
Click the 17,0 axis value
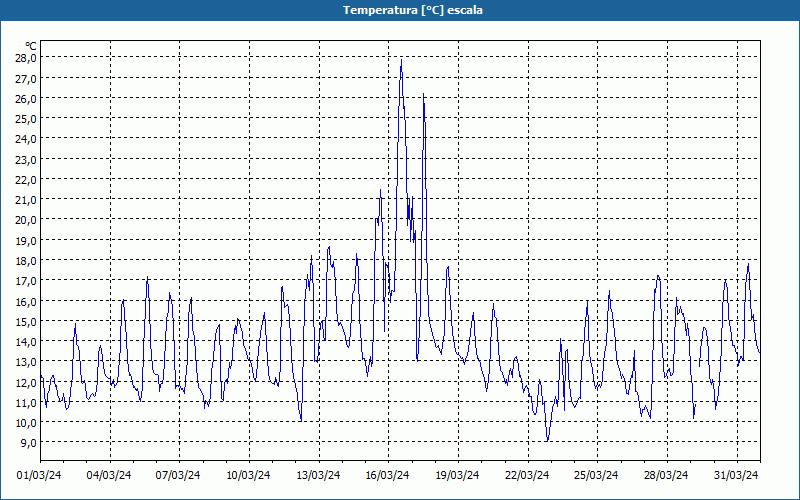point(26,281)
